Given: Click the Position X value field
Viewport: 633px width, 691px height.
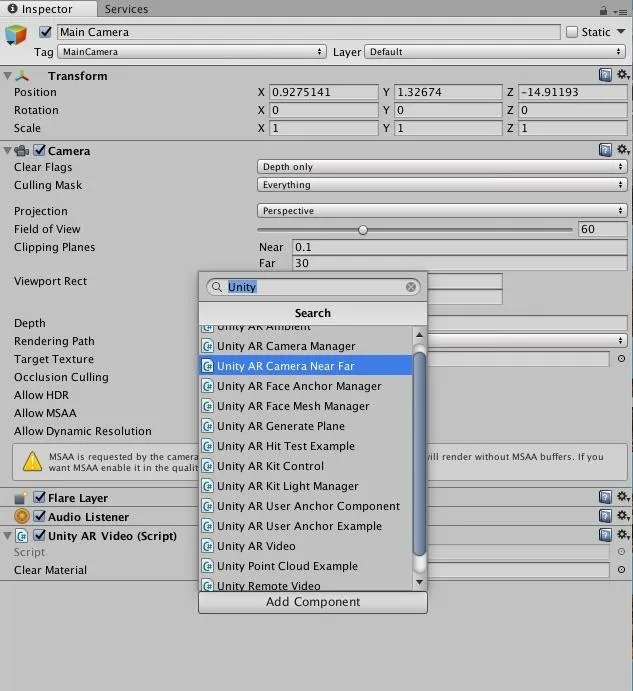Looking at the screenshot, I should pos(324,92).
